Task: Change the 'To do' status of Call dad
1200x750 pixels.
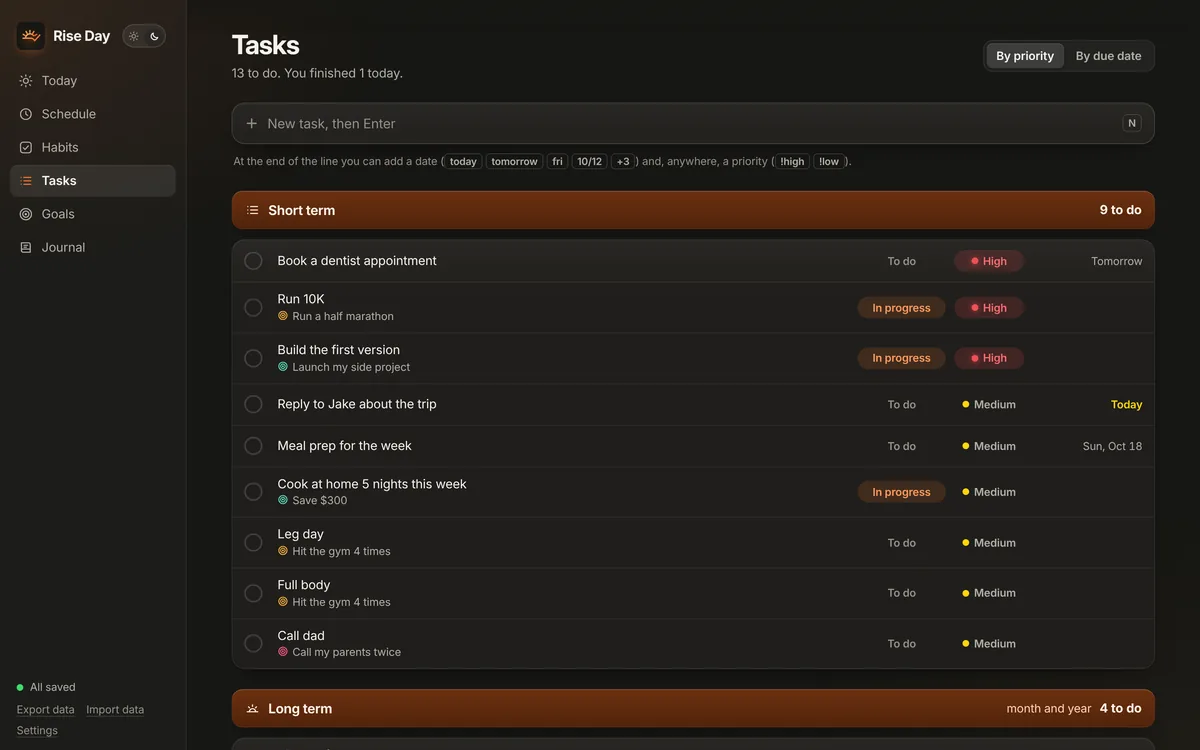Action: [901, 644]
